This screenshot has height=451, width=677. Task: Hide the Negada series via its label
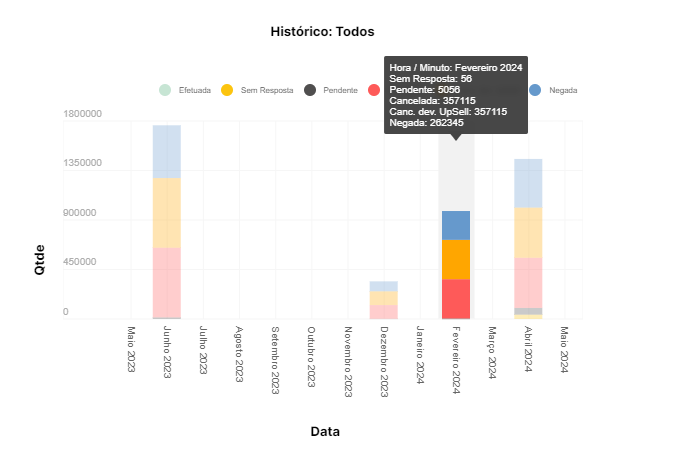pos(563,91)
